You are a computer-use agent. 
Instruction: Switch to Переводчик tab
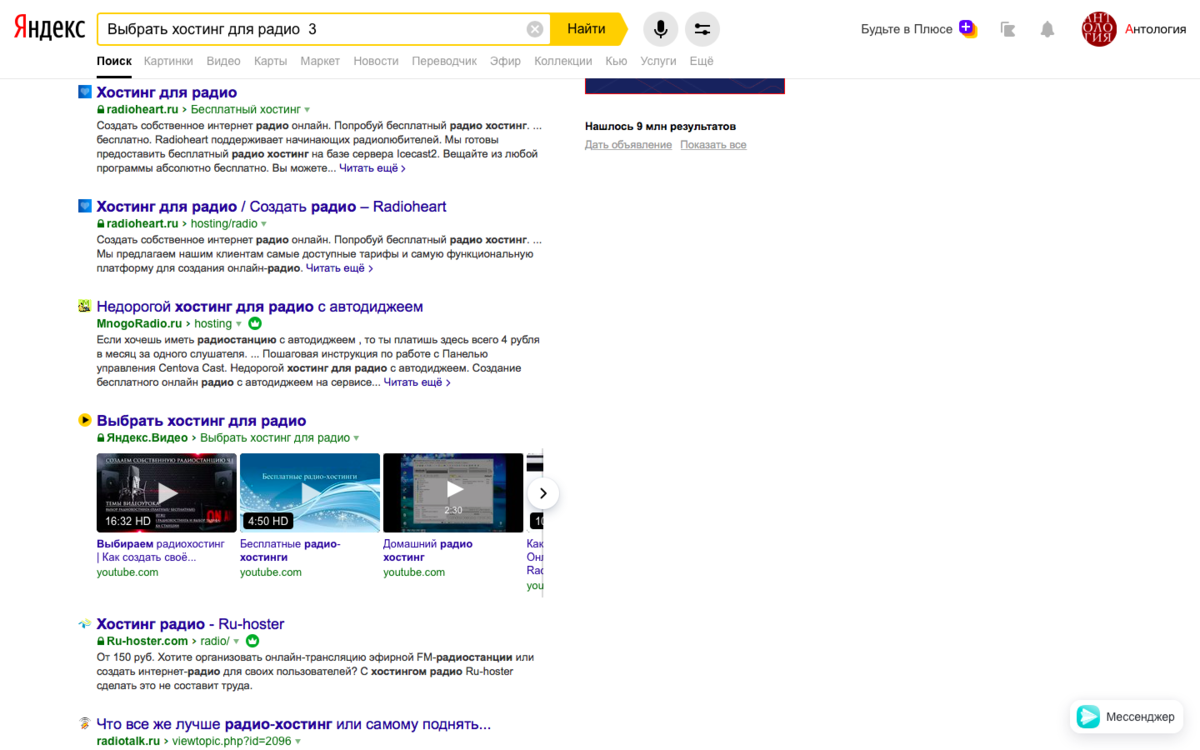tap(444, 61)
